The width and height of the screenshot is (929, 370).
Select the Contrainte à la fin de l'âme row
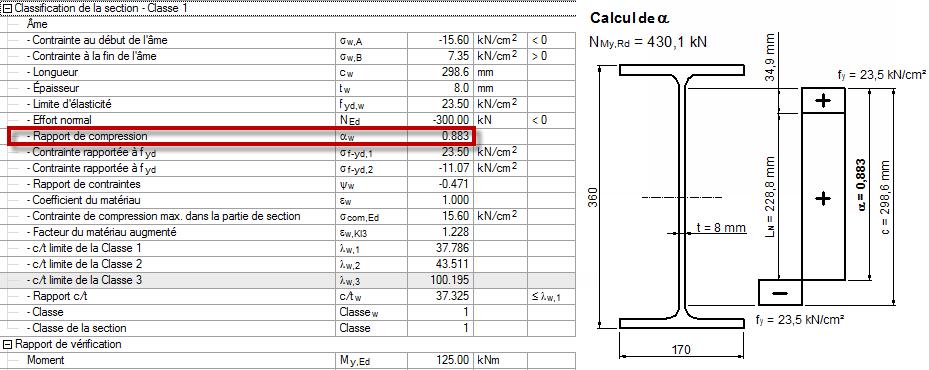tap(287, 56)
